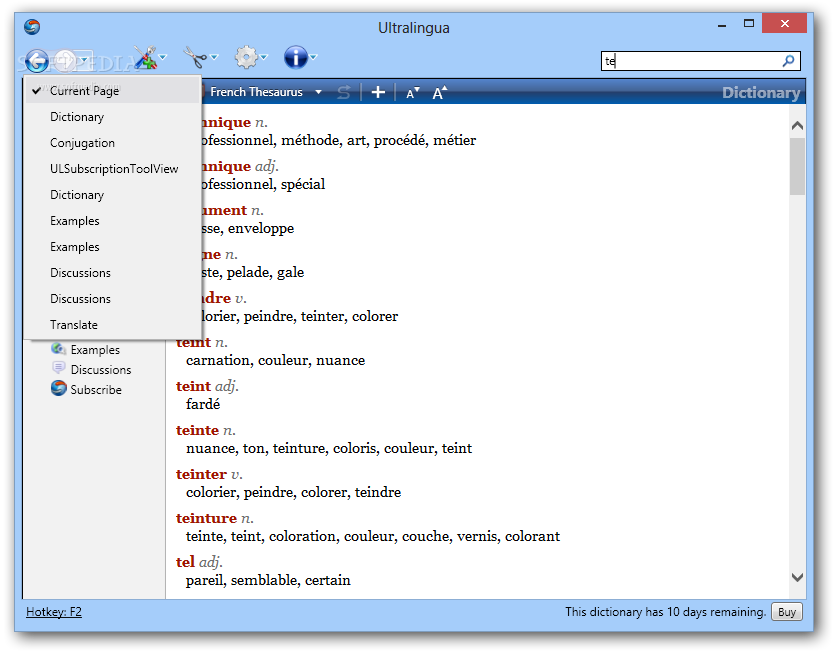Open Examples icon in the sidebar
This screenshot has width=834, height=652.
coord(58,349)
